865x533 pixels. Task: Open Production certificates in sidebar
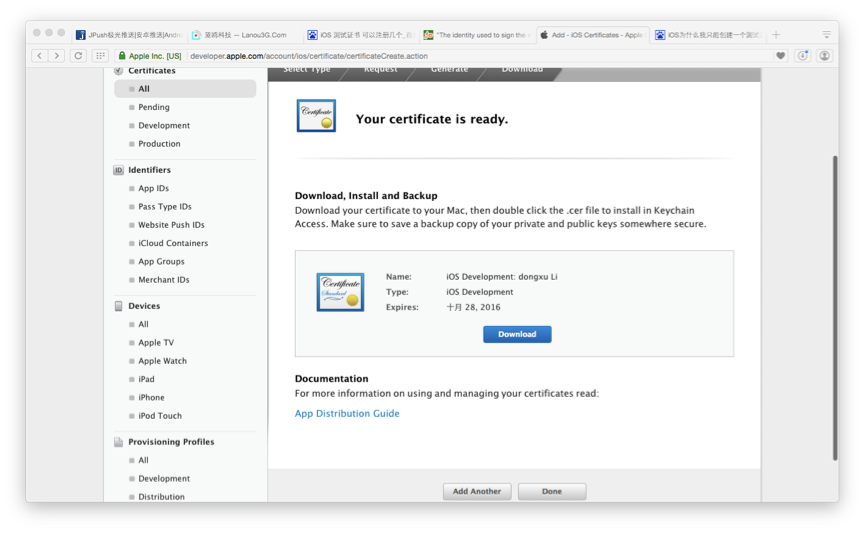tap(159, 143)
